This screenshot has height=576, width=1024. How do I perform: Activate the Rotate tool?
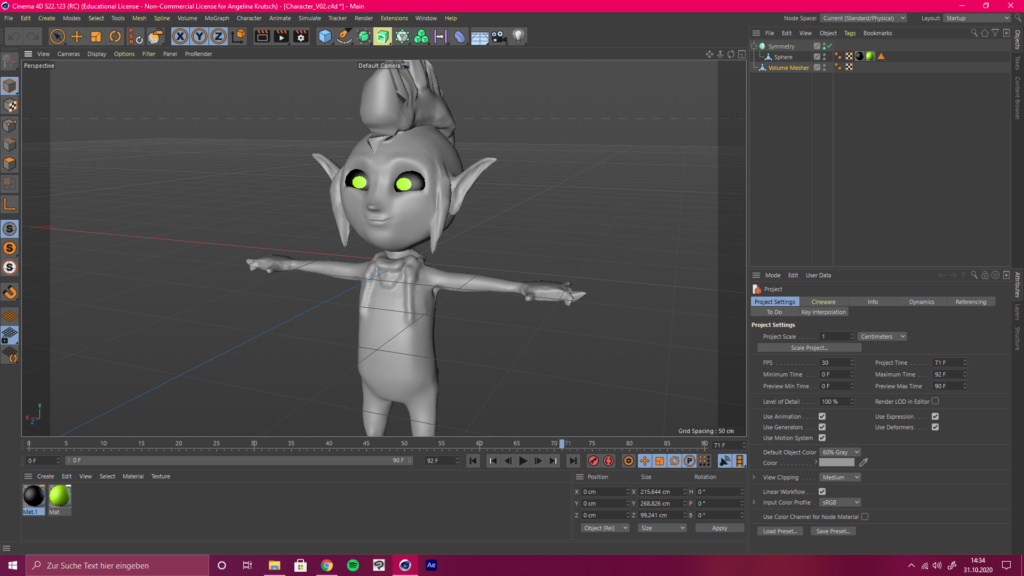[x=116, y=37]
